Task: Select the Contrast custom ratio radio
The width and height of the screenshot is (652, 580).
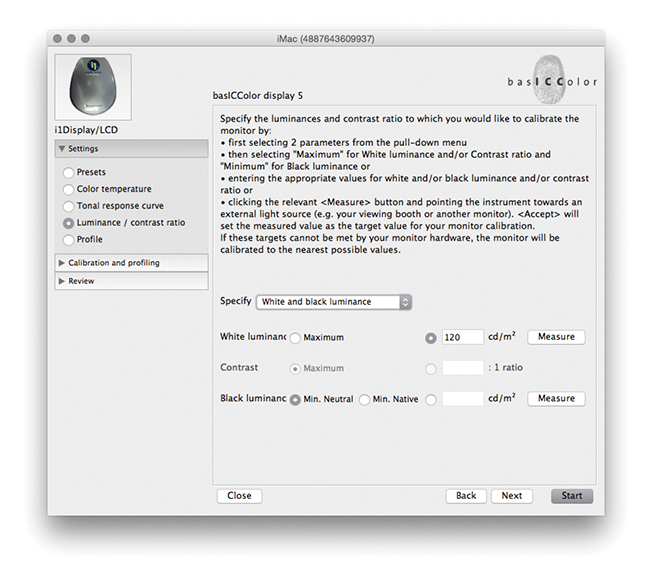Action: click(431, 369)
